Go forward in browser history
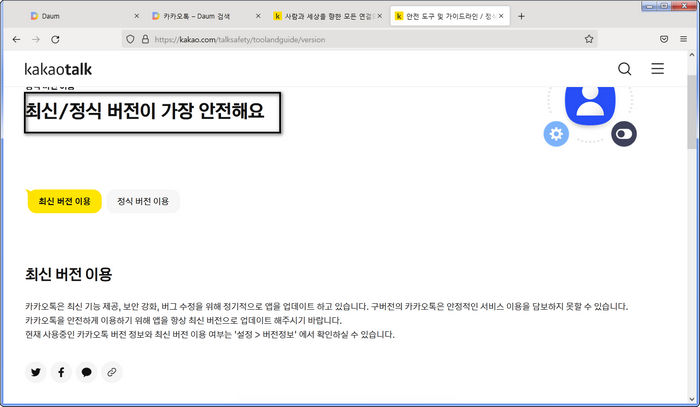Viewport: 700px width, 407px height. 36,39
